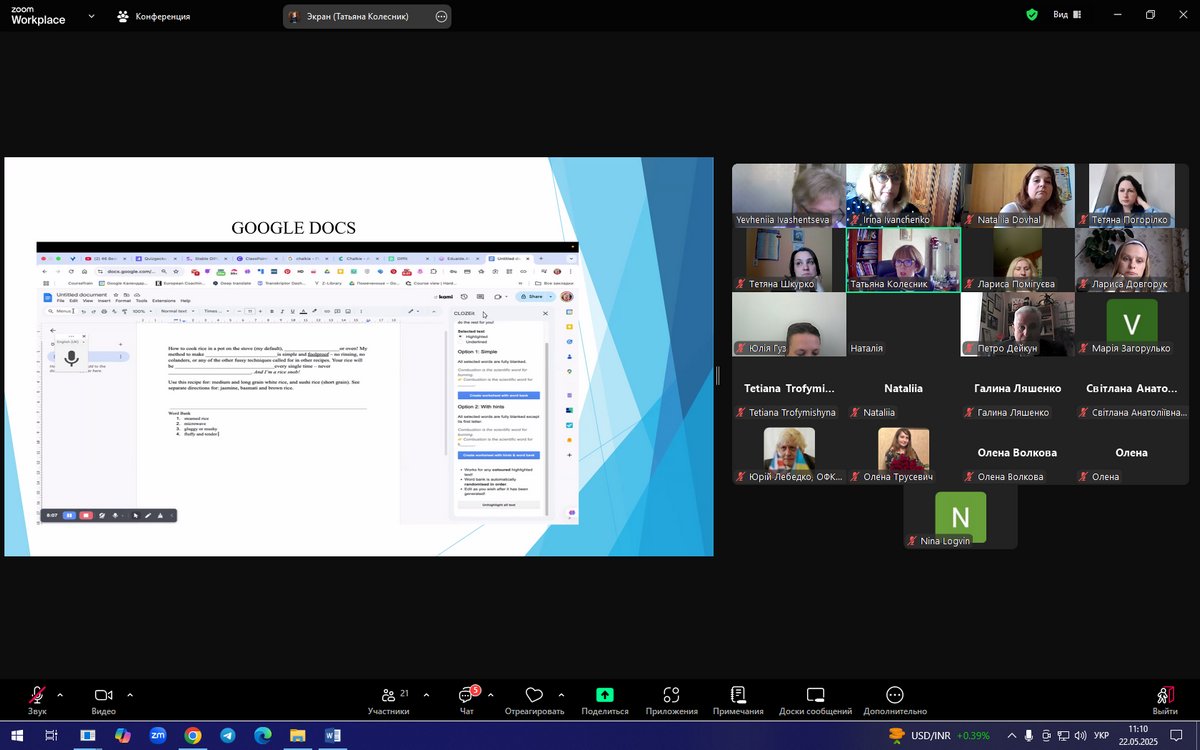Open Google Chrome from the taskbar

click(193, 735)
